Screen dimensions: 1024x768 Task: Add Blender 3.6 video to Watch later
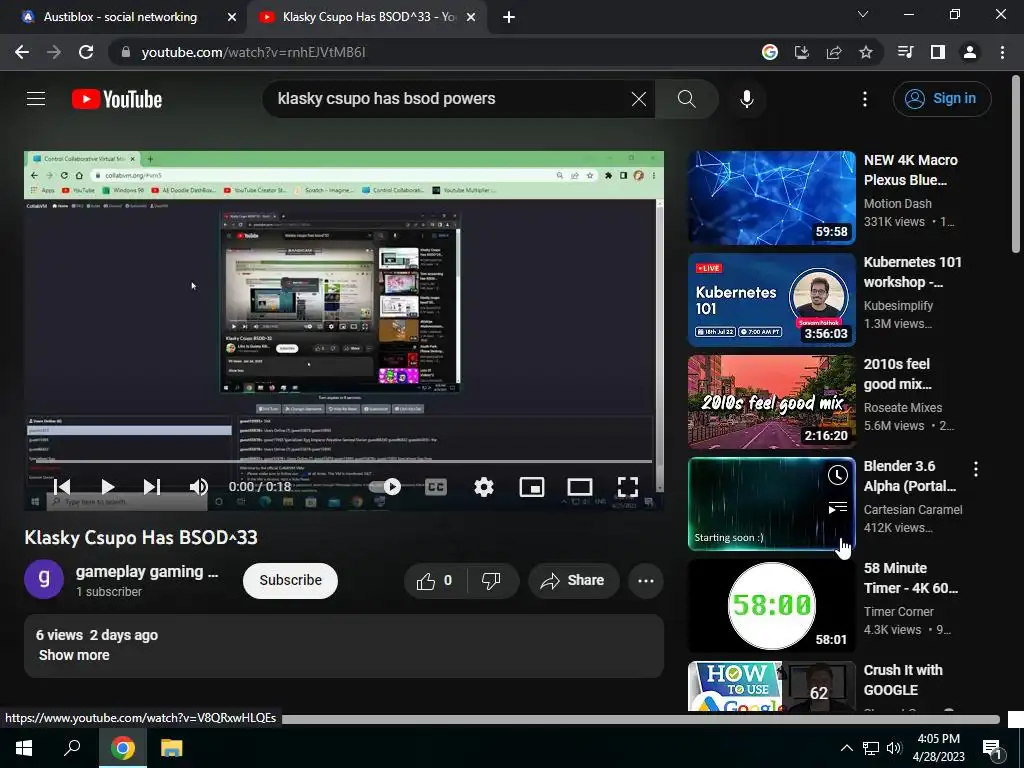pos(837,475)
